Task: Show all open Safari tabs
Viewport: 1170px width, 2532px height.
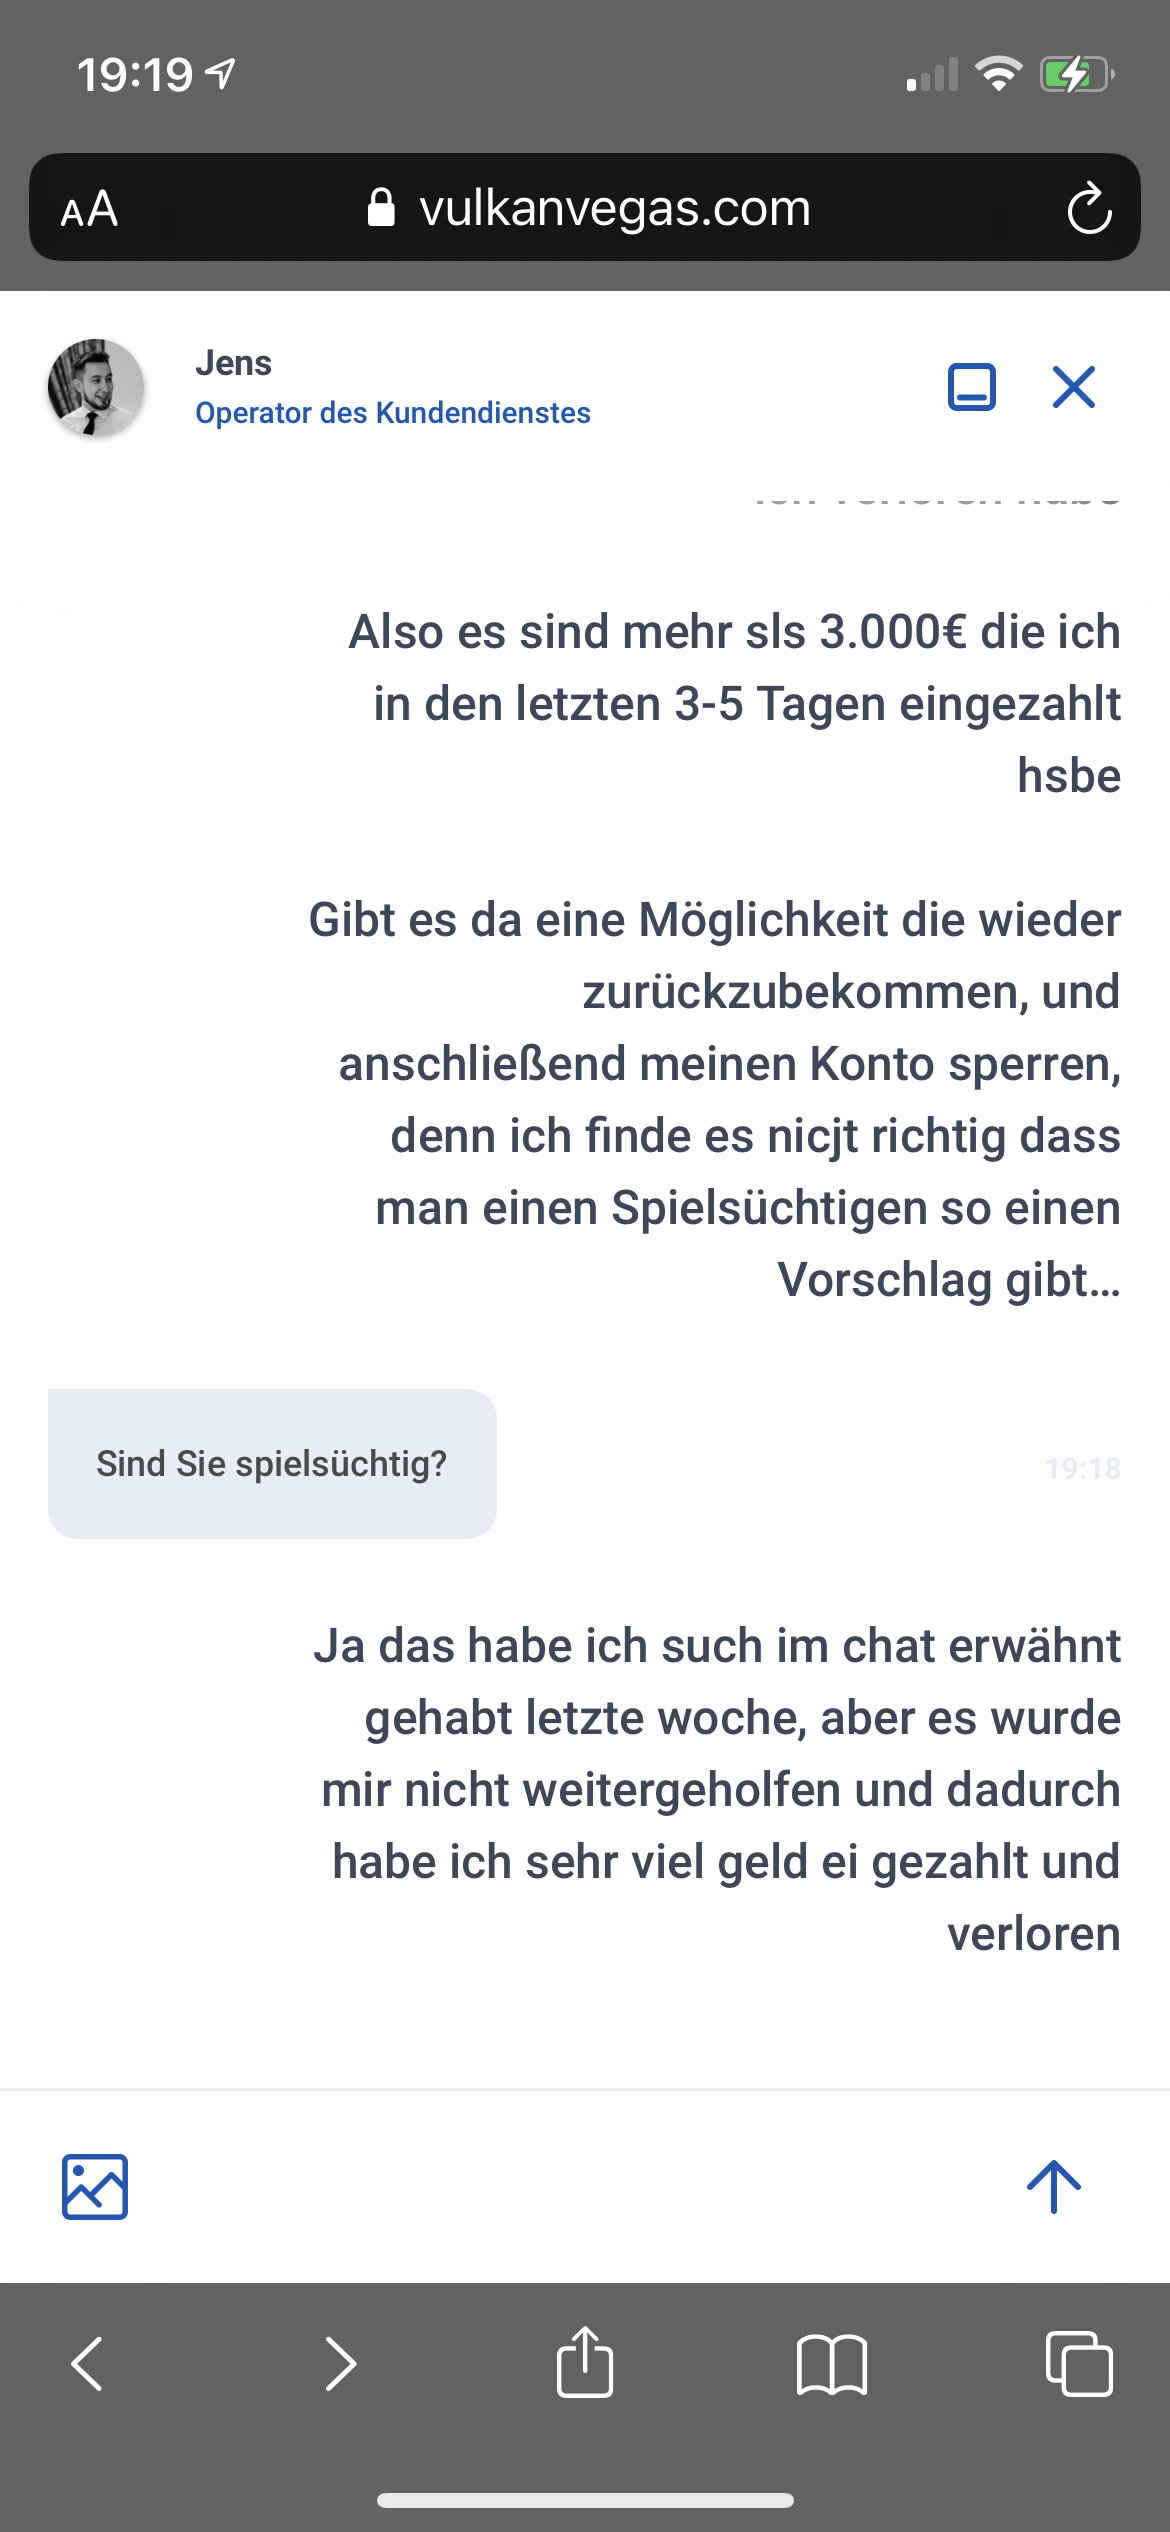Action: tap(1078, 2364)
